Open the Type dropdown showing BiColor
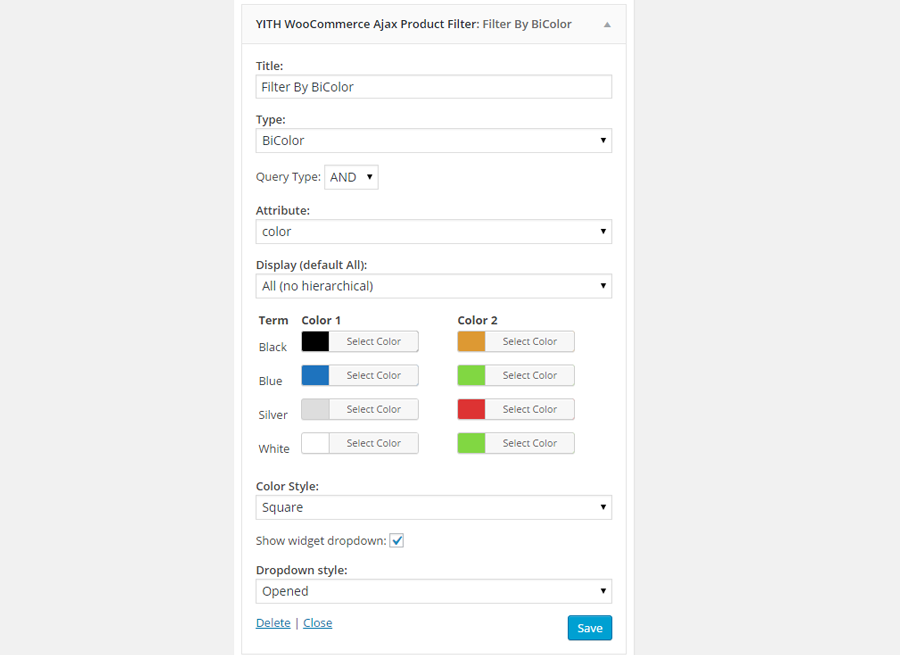The image size is (900, 655). (433, 141)
